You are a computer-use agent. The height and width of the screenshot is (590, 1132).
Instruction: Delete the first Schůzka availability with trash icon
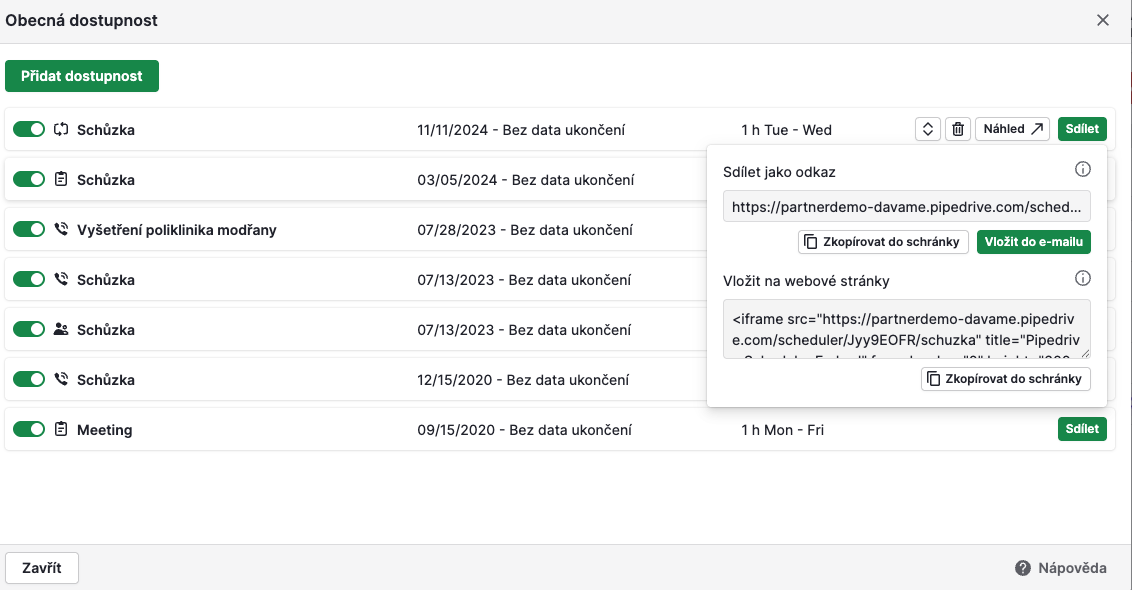coord(958,129)
